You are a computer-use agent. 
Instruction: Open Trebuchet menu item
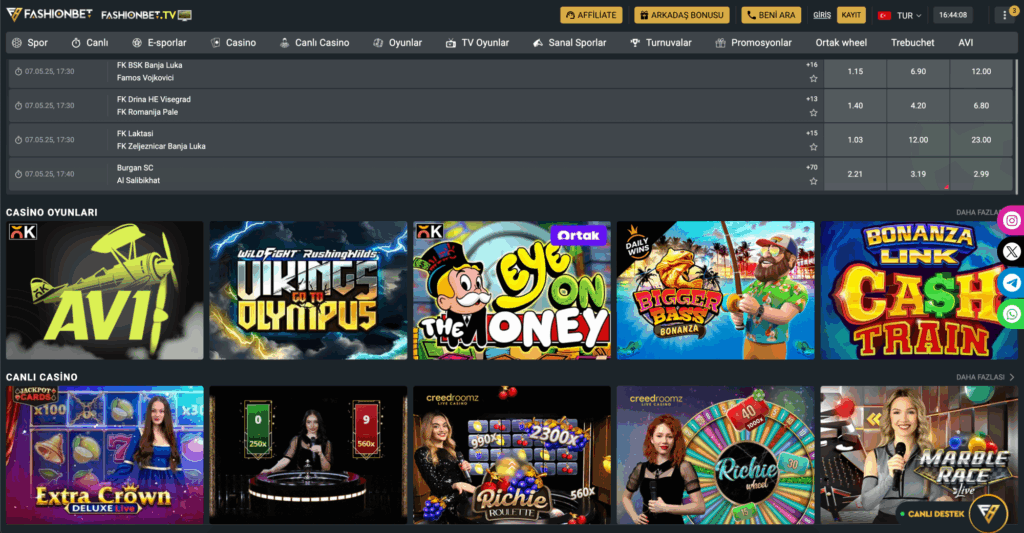[912, 42]
